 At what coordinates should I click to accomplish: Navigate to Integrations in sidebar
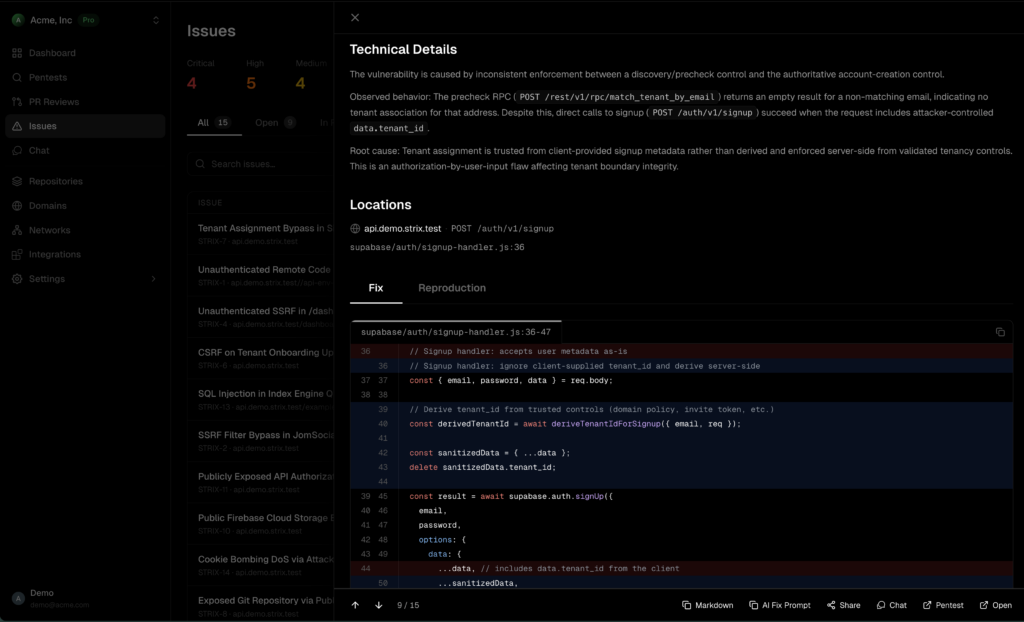click(55, 254)
